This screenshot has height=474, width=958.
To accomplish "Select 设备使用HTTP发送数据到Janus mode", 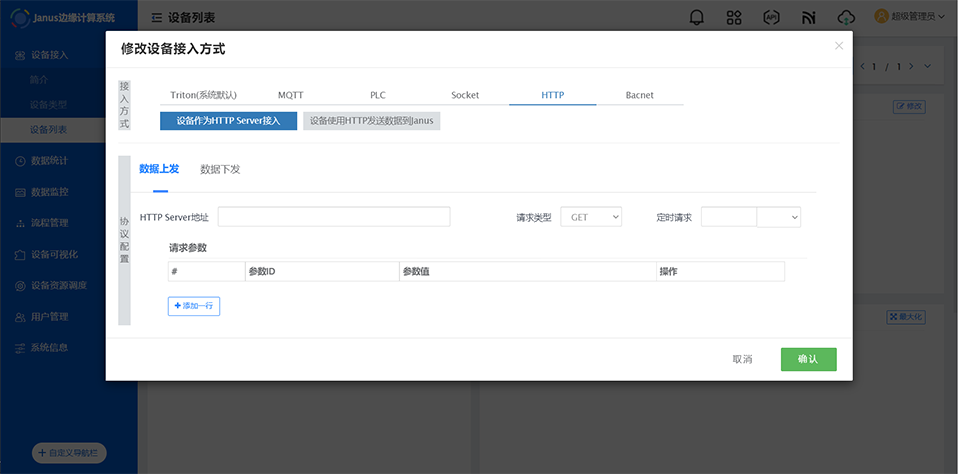I will 372,121.
